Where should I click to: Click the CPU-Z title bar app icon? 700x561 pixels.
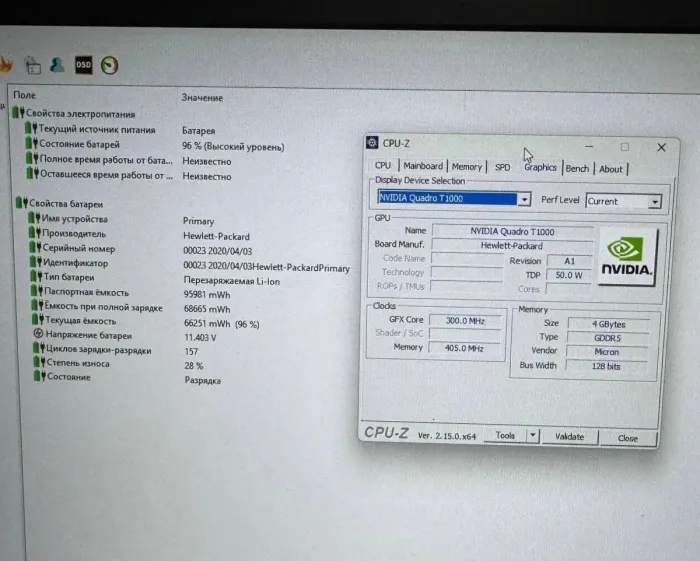pos(372,144)
